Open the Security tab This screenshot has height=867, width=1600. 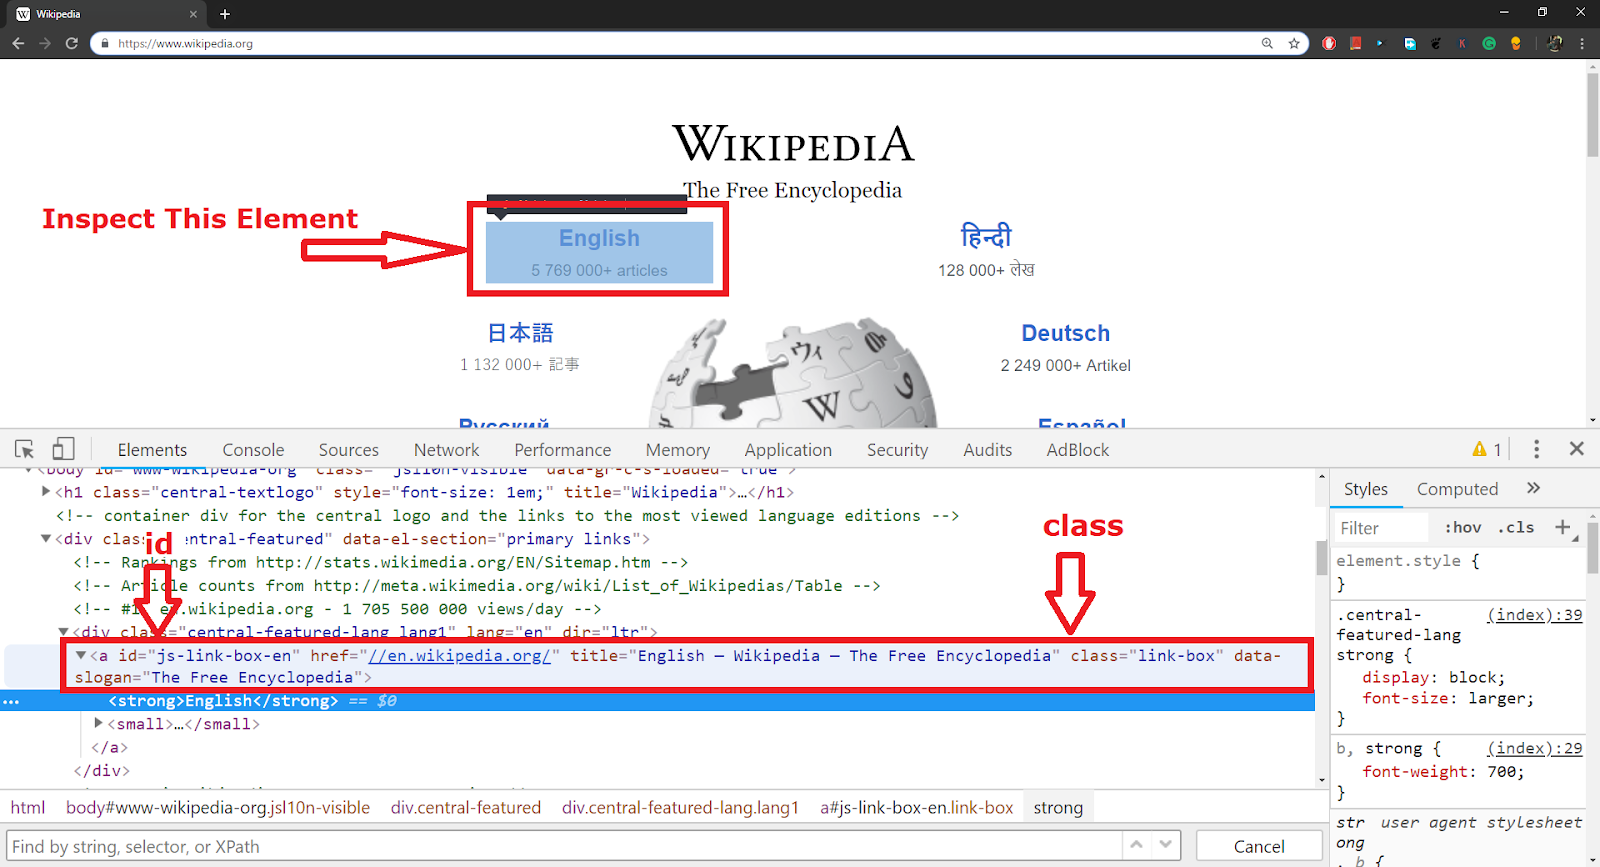(x=898, y=450)
